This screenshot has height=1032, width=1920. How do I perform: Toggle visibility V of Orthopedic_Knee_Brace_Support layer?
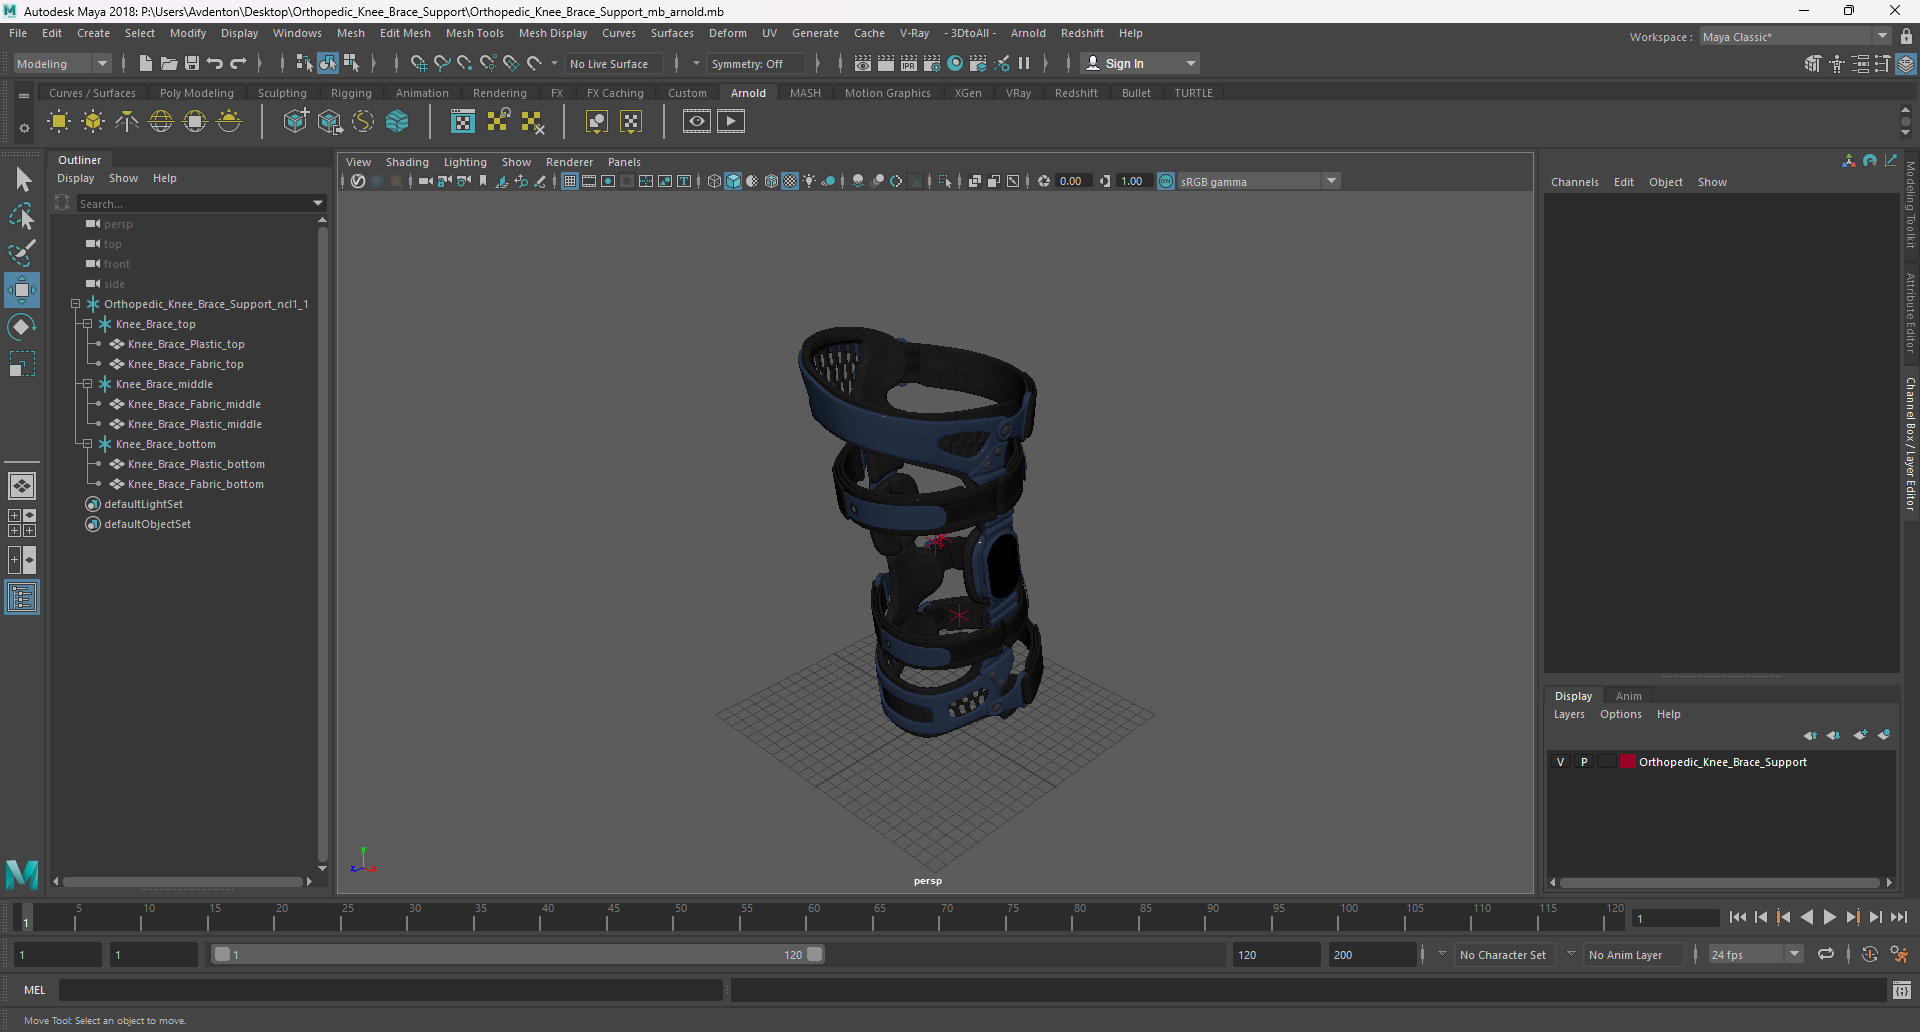point(1560,762)
